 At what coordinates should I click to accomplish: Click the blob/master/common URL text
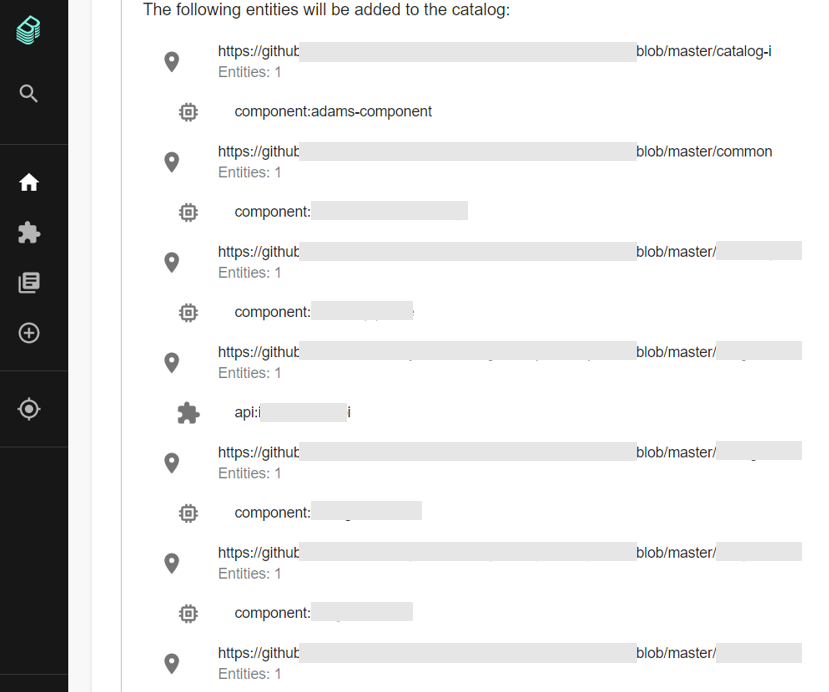tap(703, 151)
